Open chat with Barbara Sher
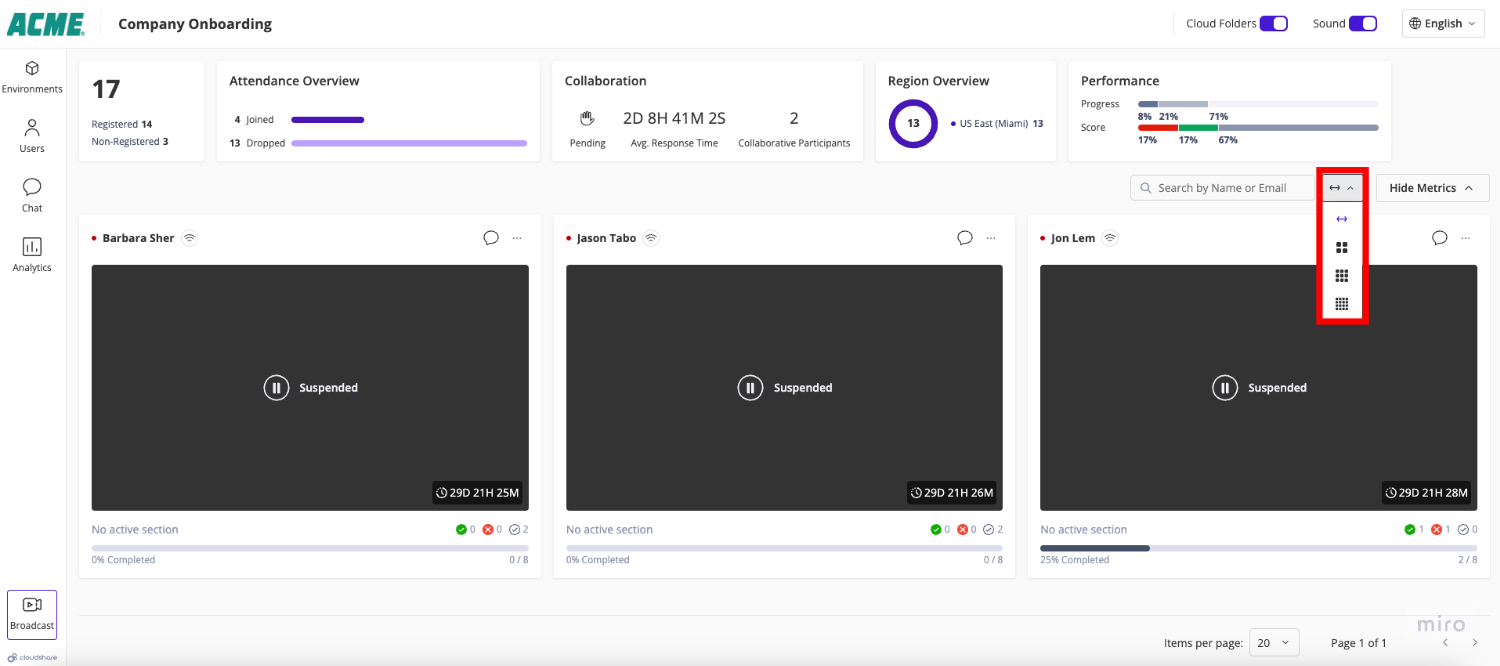1500x666 pixels. coord(491,238)
